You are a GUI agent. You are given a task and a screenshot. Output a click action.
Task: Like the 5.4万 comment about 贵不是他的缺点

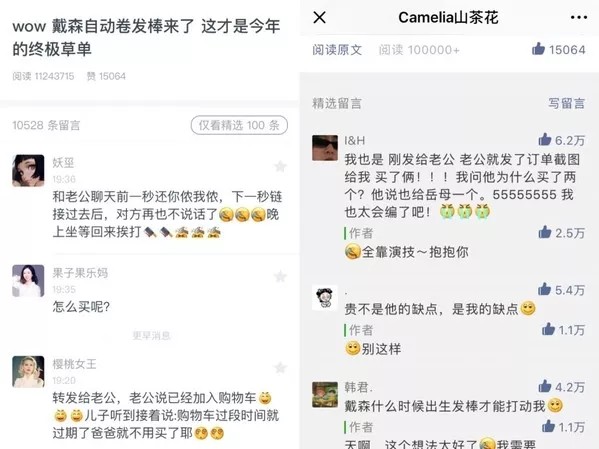pyautogui.click(x=545, y=289)
